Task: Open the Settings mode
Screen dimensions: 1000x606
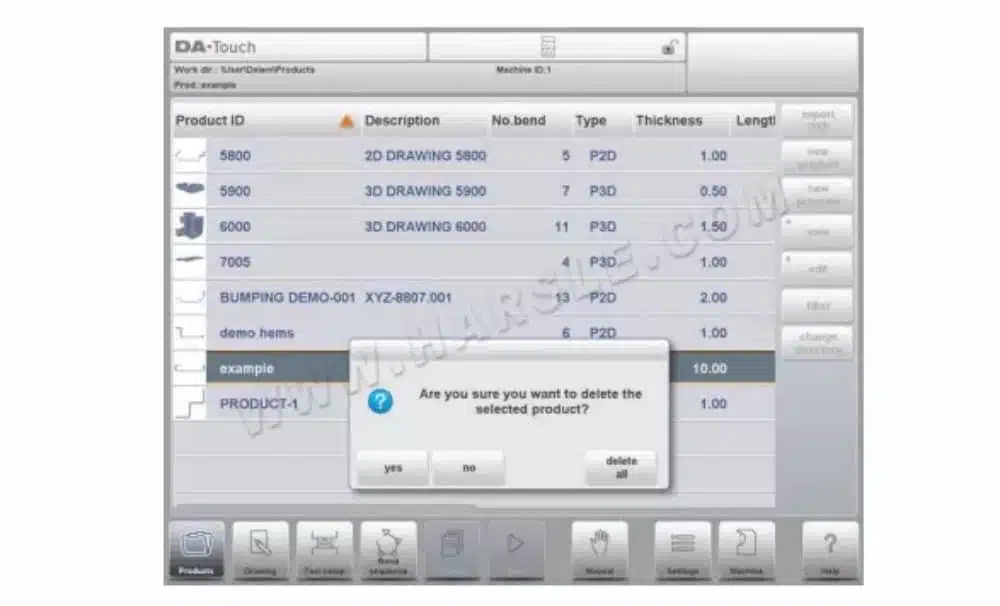Action: (682, 550)
